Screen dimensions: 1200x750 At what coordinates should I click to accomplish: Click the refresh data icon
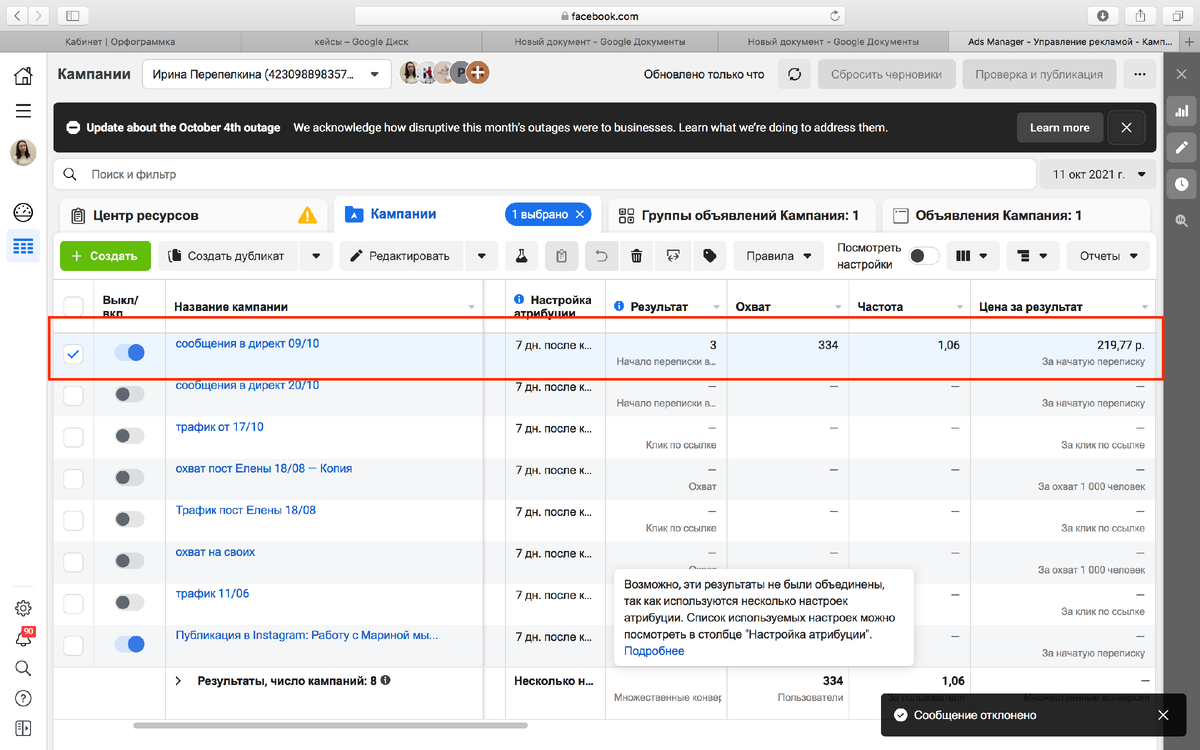point(794,74)
